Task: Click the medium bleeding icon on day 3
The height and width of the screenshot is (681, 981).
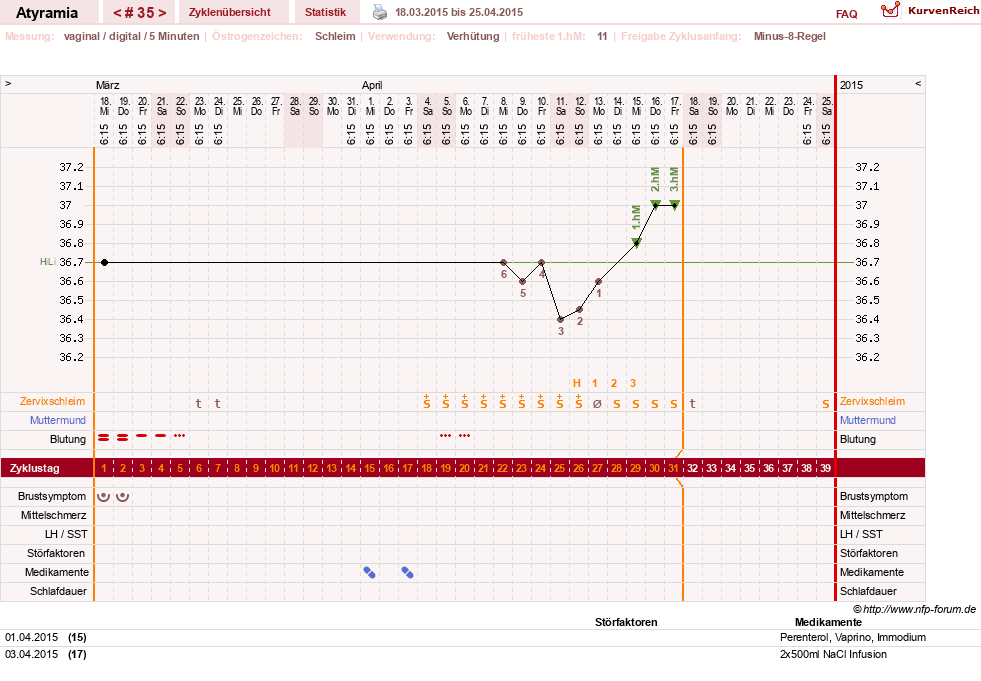Action: (142, 435)
